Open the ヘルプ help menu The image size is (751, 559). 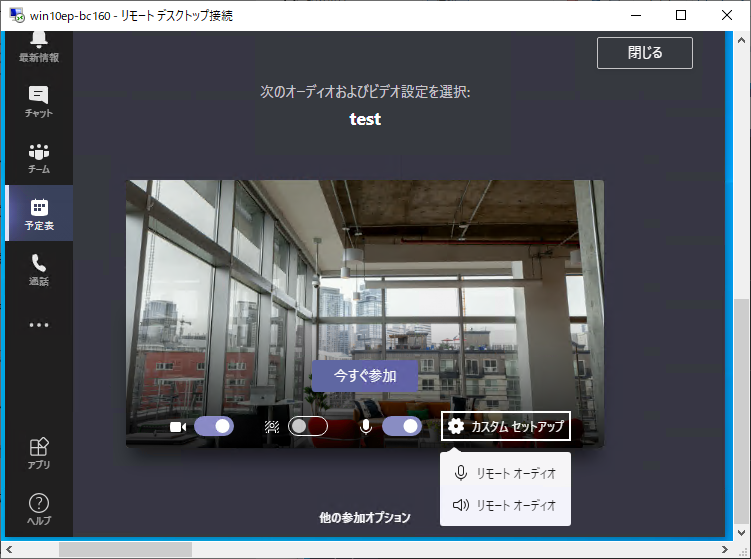click(39, 510)
